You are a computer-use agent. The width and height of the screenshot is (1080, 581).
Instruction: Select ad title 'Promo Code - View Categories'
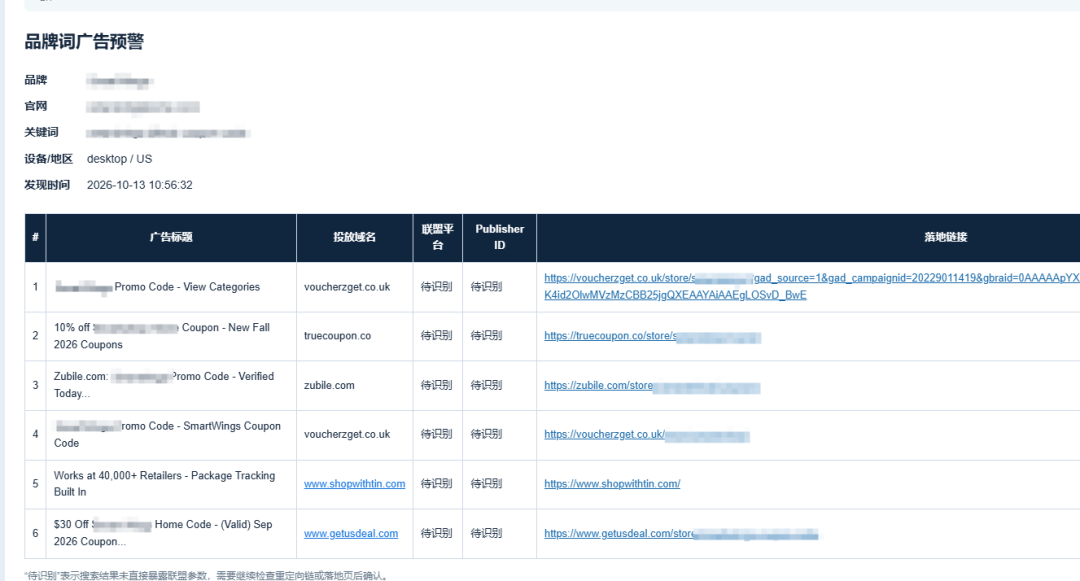coord(158,287)
